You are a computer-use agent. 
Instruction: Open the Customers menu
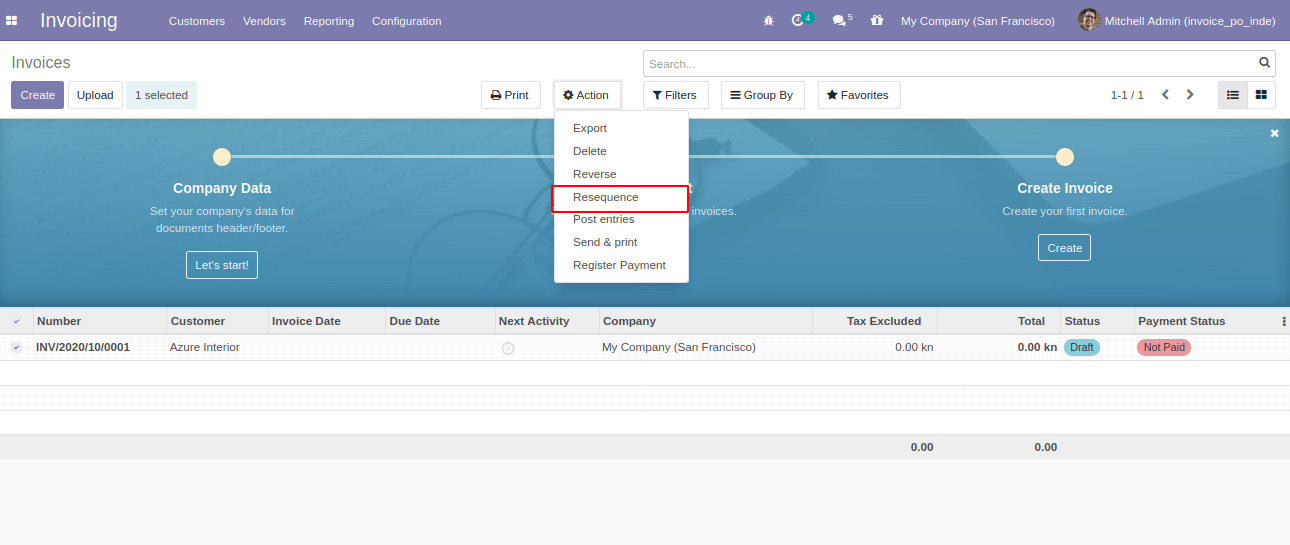[x=197, y=21]
